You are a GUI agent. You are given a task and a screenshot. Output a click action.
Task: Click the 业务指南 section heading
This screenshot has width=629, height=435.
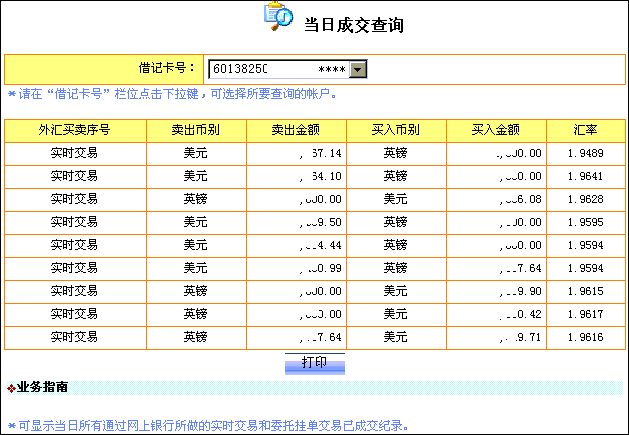point(42,387)
